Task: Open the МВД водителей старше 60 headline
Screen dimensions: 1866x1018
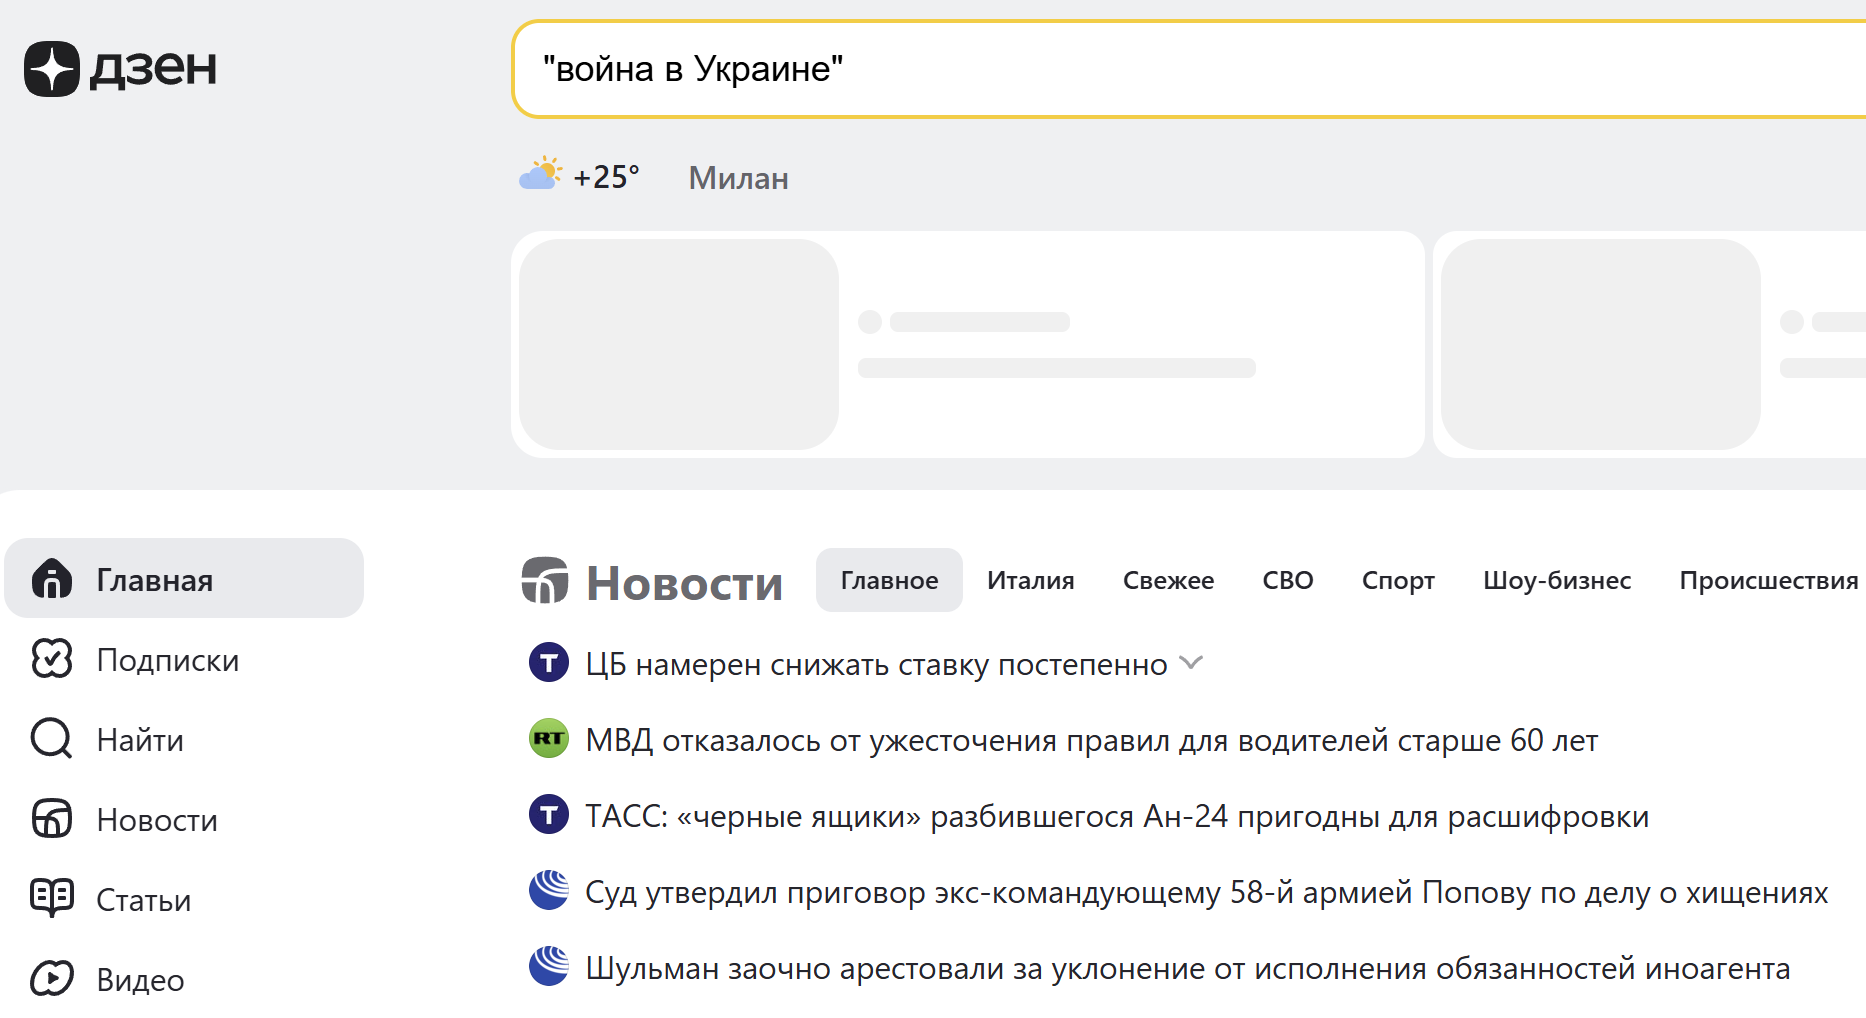Action: (1091, 741)
